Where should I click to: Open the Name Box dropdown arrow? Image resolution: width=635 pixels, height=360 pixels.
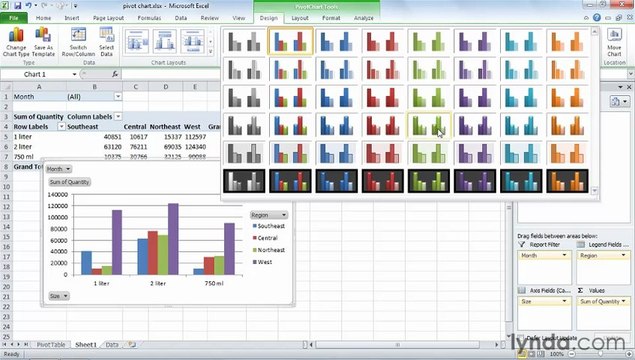pyautogui.click(x=74, y=74)
